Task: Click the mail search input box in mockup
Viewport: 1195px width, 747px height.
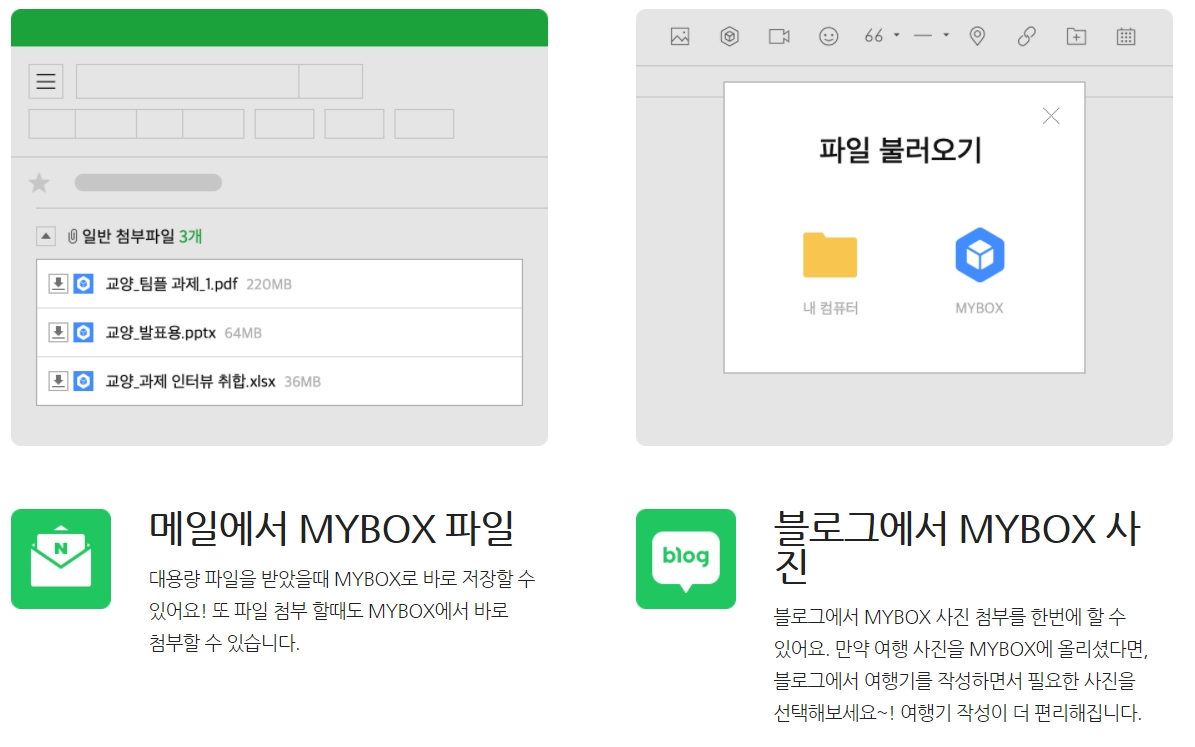Action: point(187,82)
